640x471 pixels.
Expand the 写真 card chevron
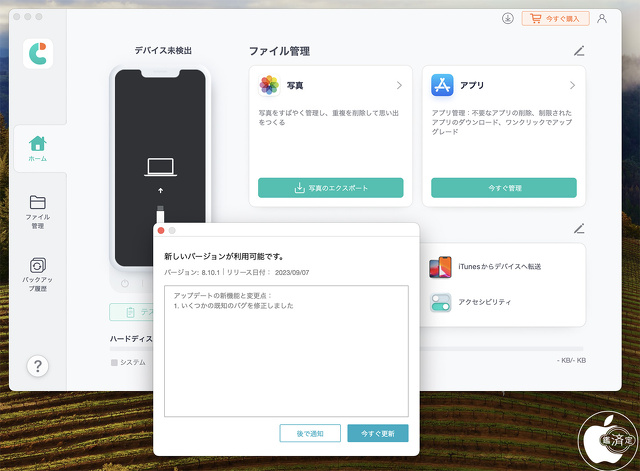tap(399, 85)
